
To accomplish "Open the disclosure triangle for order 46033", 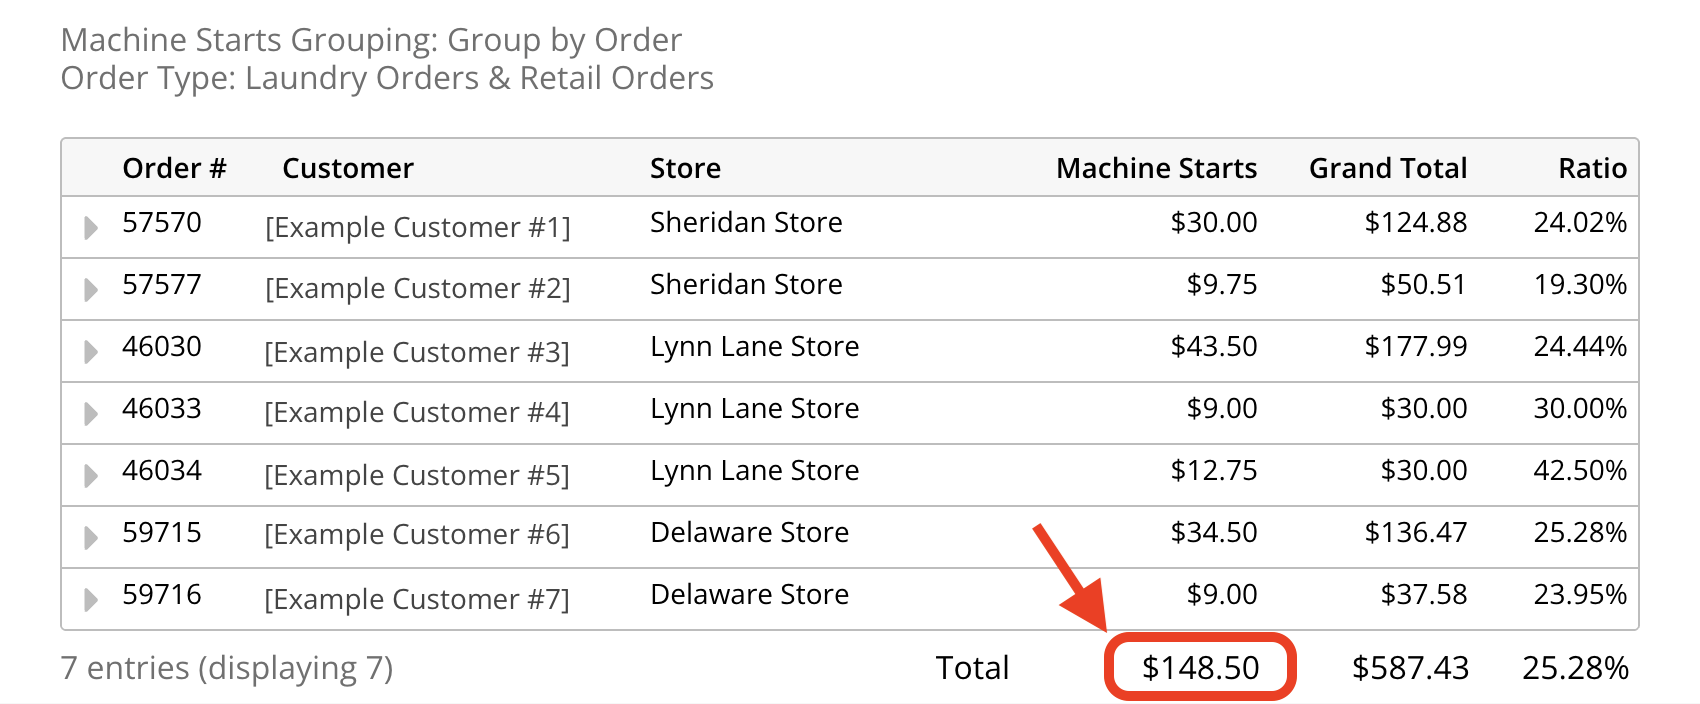I will pyautogui.click(x=89, y=413).
